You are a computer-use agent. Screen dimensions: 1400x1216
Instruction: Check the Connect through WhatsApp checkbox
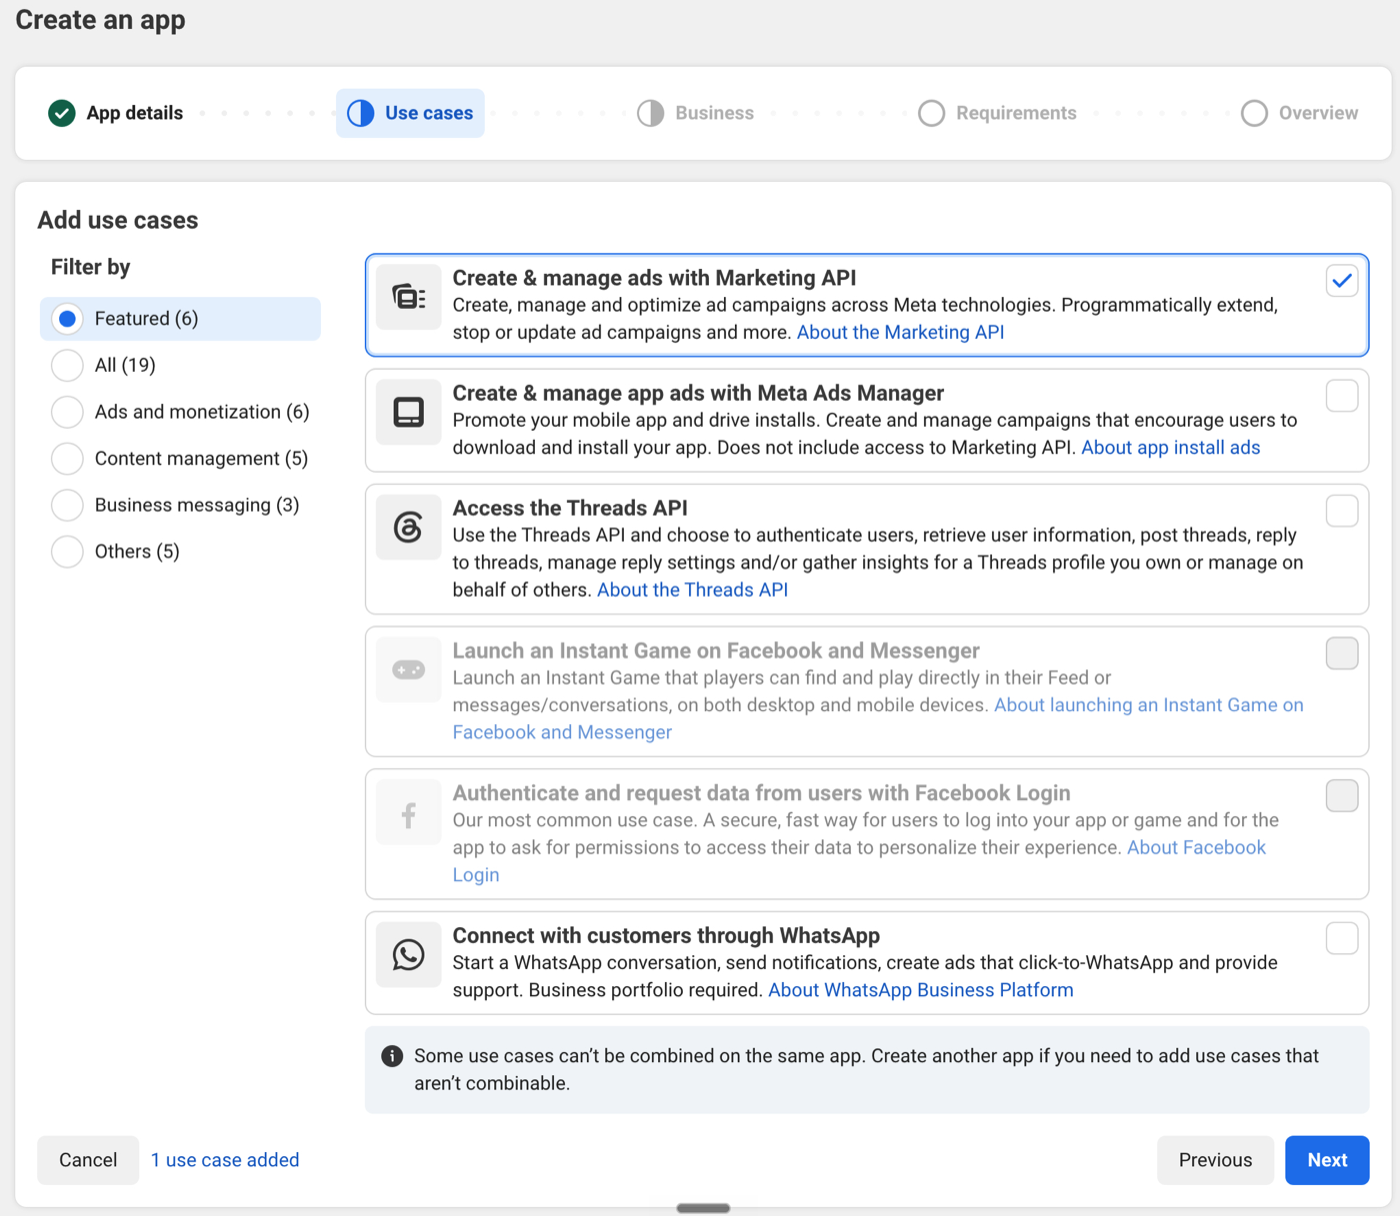[1342, 939]
